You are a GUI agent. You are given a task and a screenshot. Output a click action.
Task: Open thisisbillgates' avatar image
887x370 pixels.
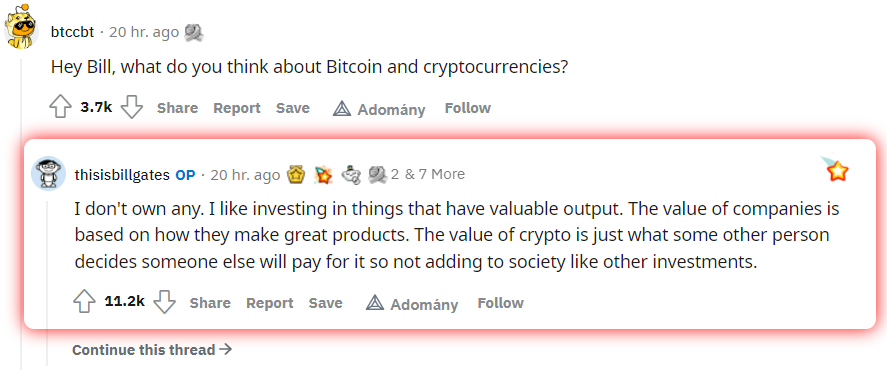(x=48, y=173)
